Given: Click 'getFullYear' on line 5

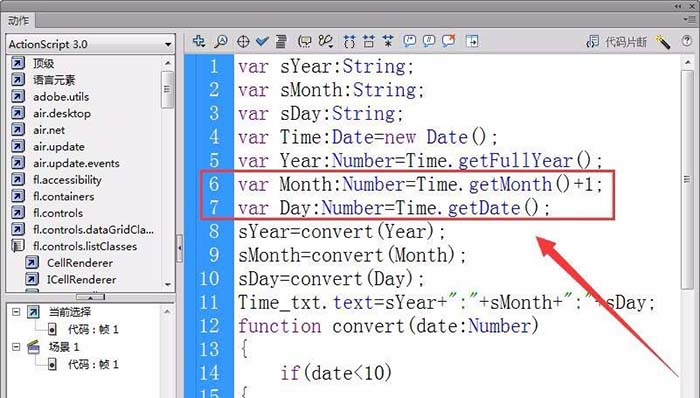Looking at the screenshot, I should 515,161.
